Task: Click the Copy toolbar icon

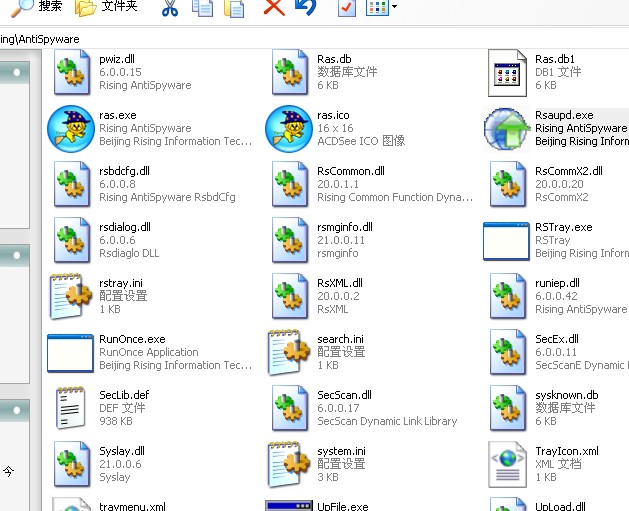Action: (x=203, y=8)
